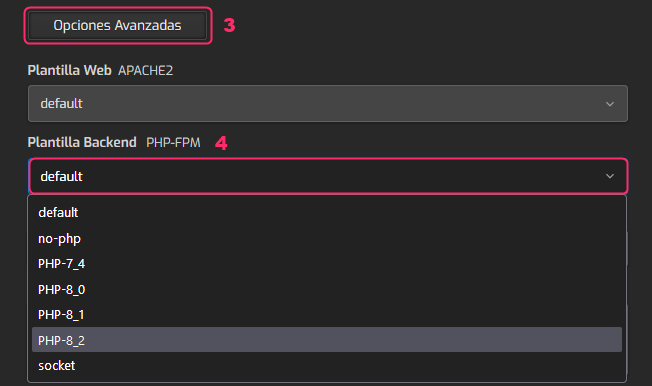Open the Plantilla Web dropdown
Viewport: 652px width, 386px height.
[x=328, y=104]
